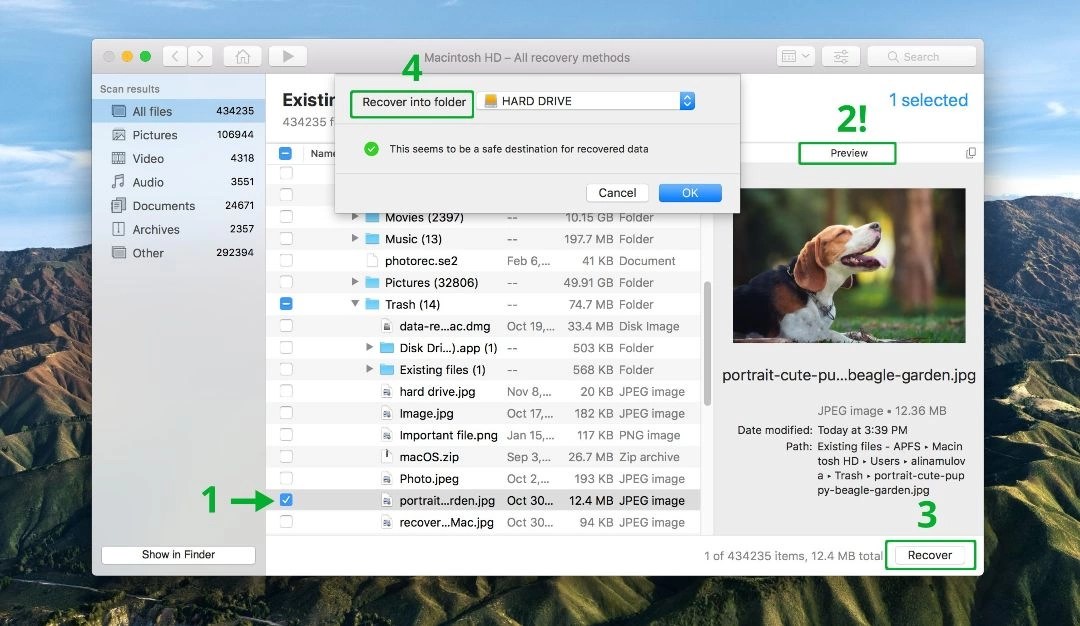Uncheck the portrait beagle jpg file
The width and height of the screenshot is (1080, 626).
coord(287,499)
